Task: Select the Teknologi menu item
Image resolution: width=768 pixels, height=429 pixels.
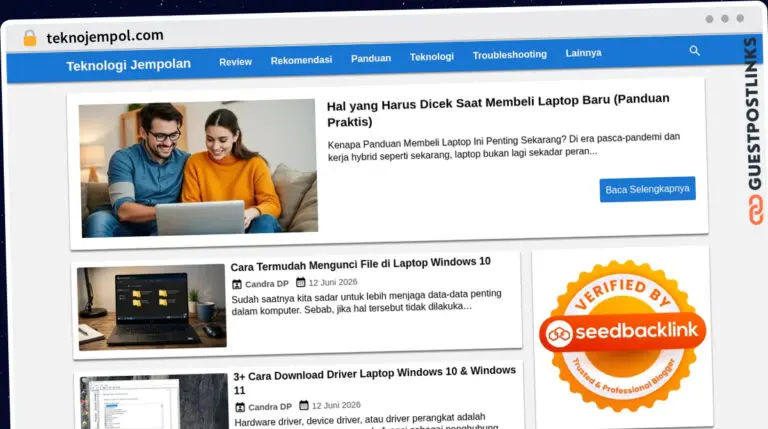Action: click(x=432, y=57)
